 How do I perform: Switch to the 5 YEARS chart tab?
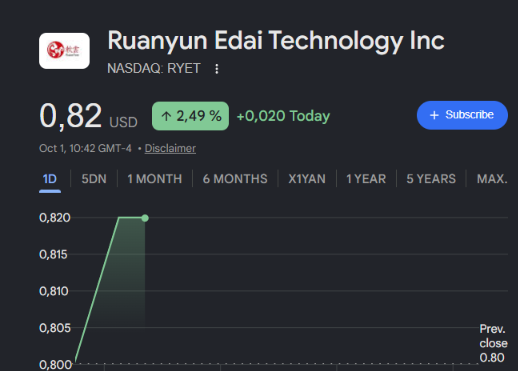point(431,179)
